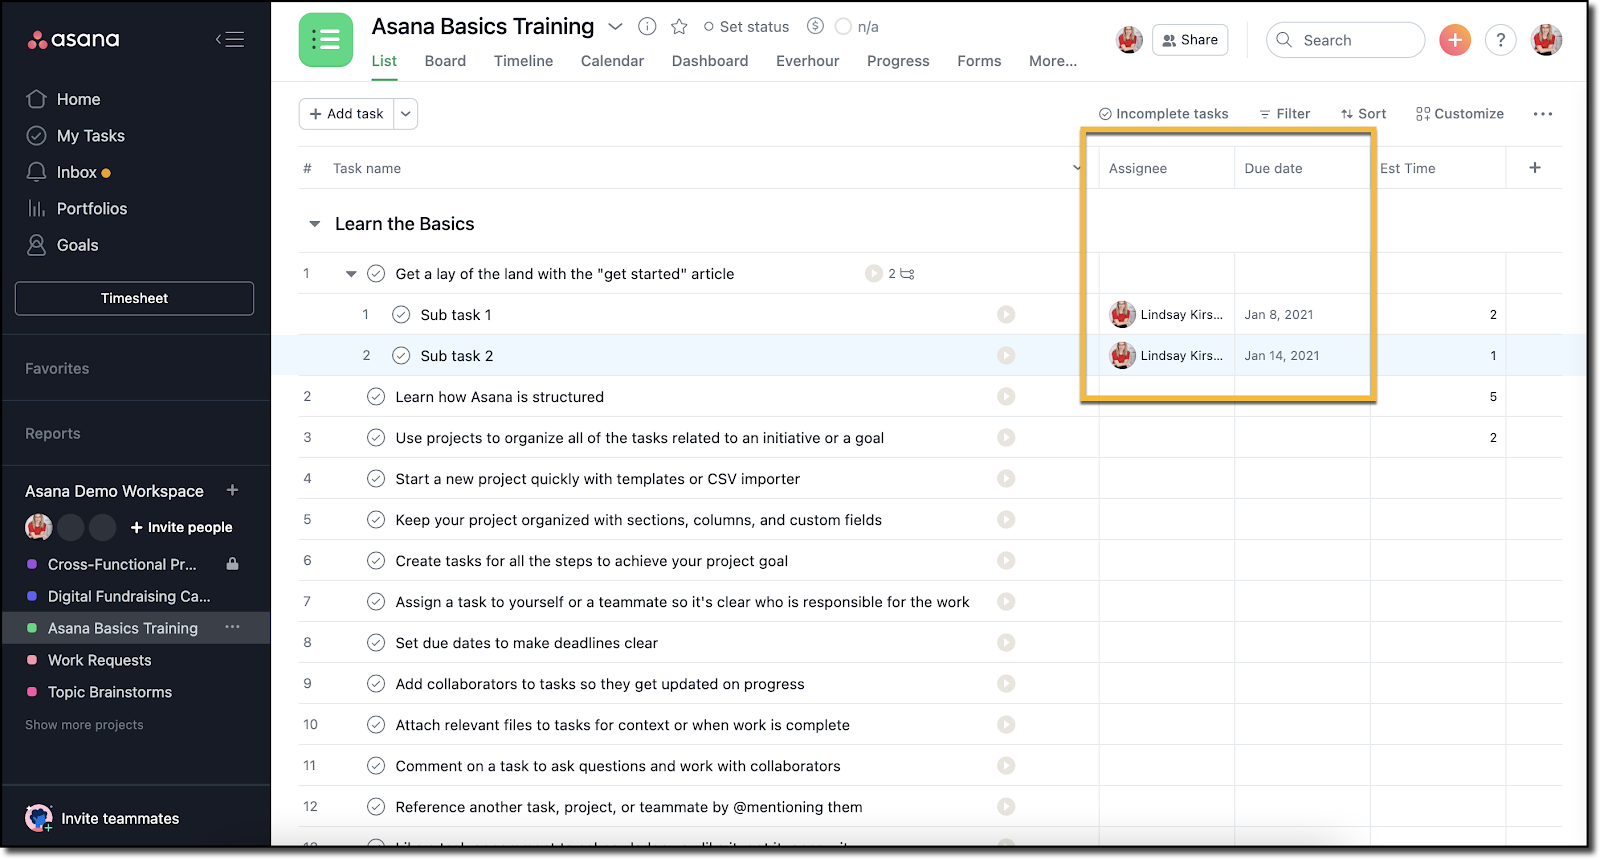Start Everhour timer for Sub task 2
1600x859 pixels.
(1006, 356)
